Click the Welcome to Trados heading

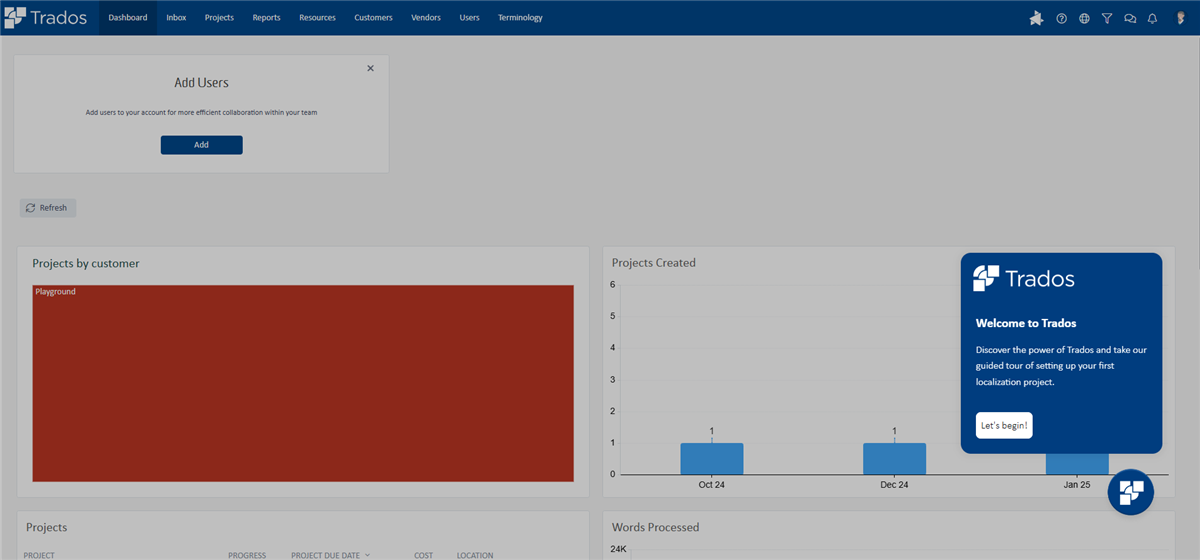[x=1026, y=323]
